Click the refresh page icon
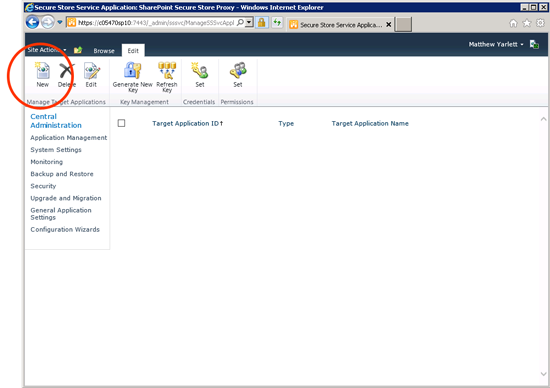The width and height of the screenshot is (550, 388). 277,23
